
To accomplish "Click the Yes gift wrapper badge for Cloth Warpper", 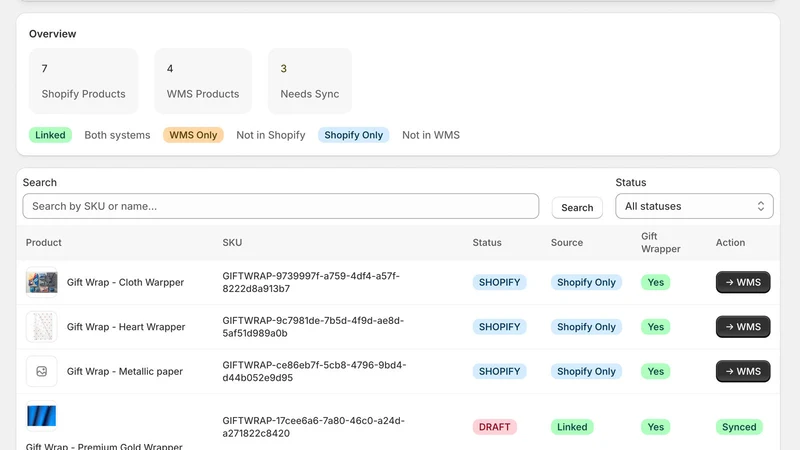I will 656,282.
